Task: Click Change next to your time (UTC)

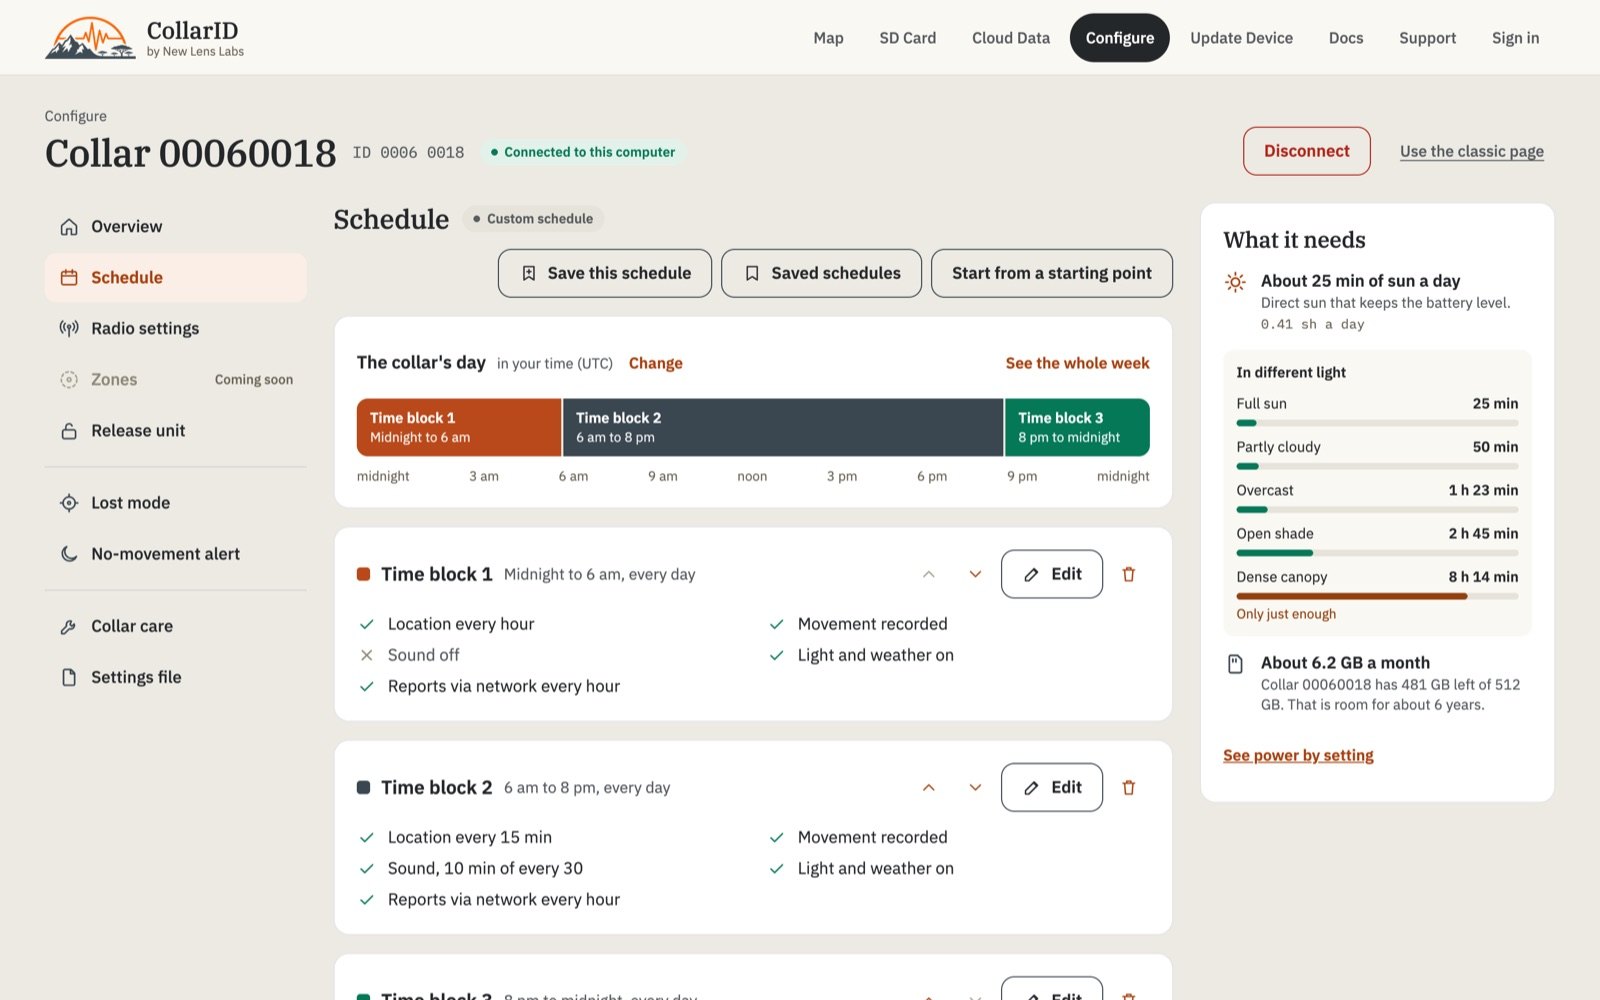Action: pyautogui.click(x=656, y=363)
